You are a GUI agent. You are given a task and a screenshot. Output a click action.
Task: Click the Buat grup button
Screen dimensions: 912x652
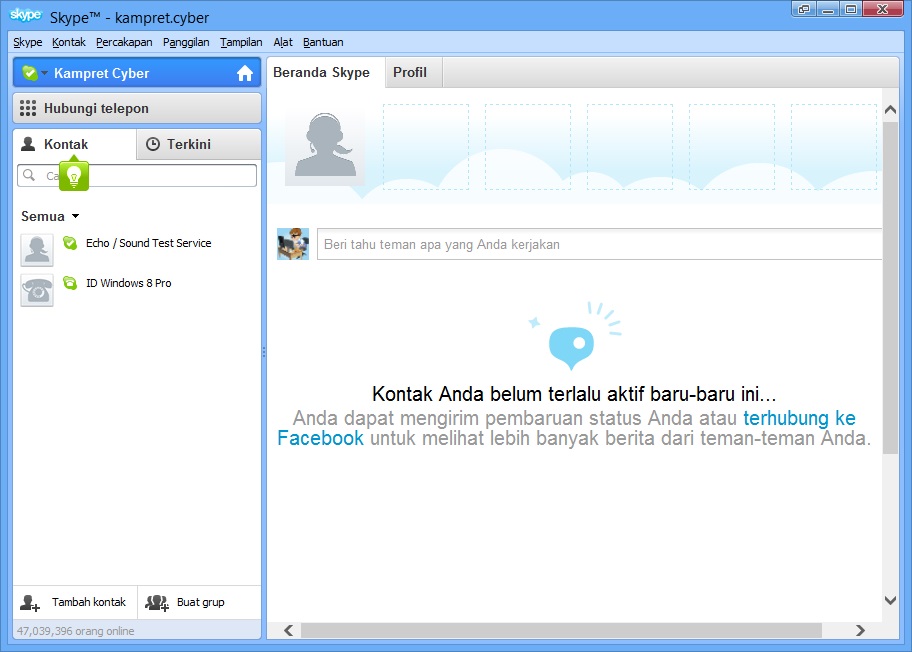200,603
